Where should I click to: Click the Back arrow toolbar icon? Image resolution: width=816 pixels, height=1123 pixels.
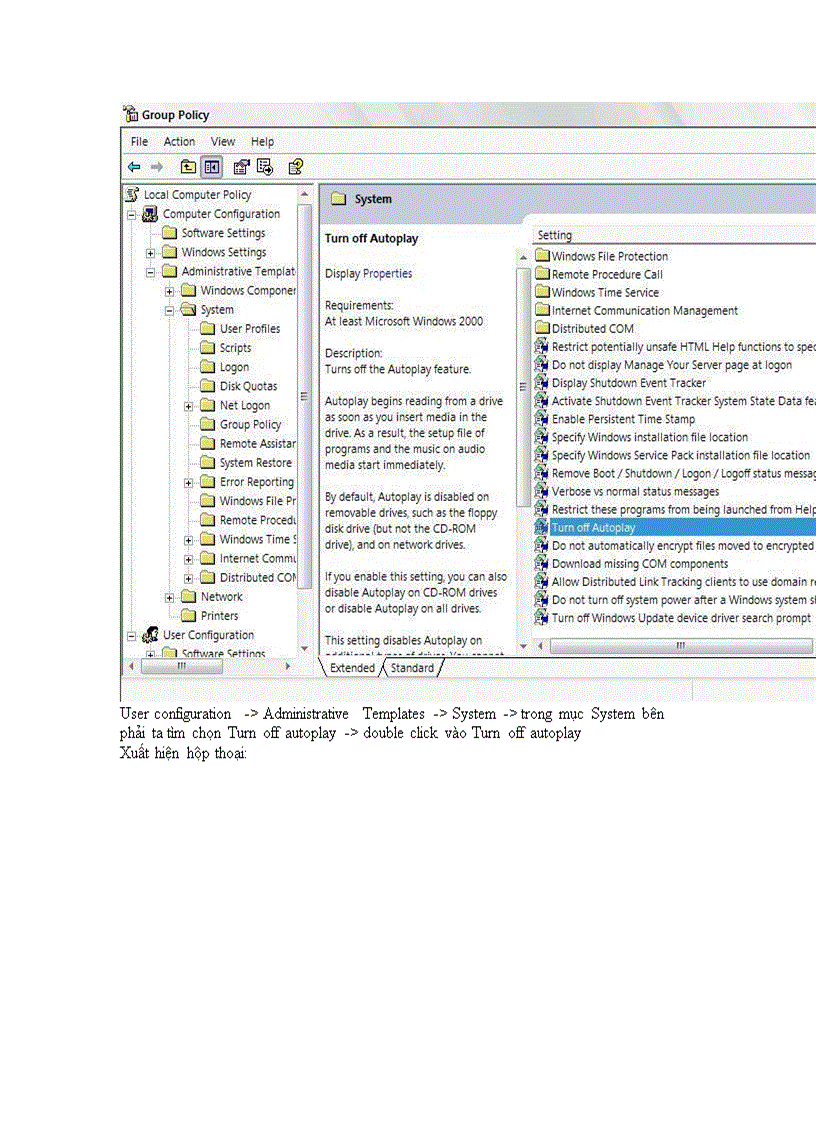[x=134, y=167]
